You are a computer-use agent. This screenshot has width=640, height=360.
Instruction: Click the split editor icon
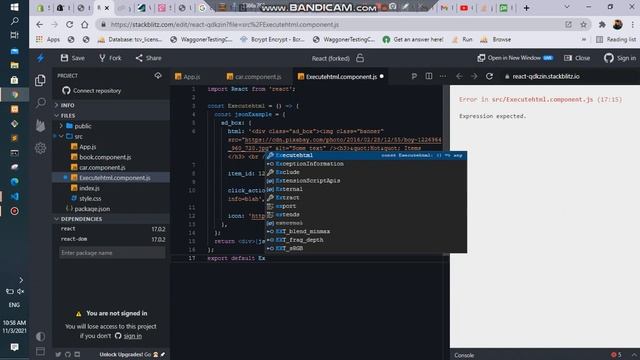coord(429,76)
